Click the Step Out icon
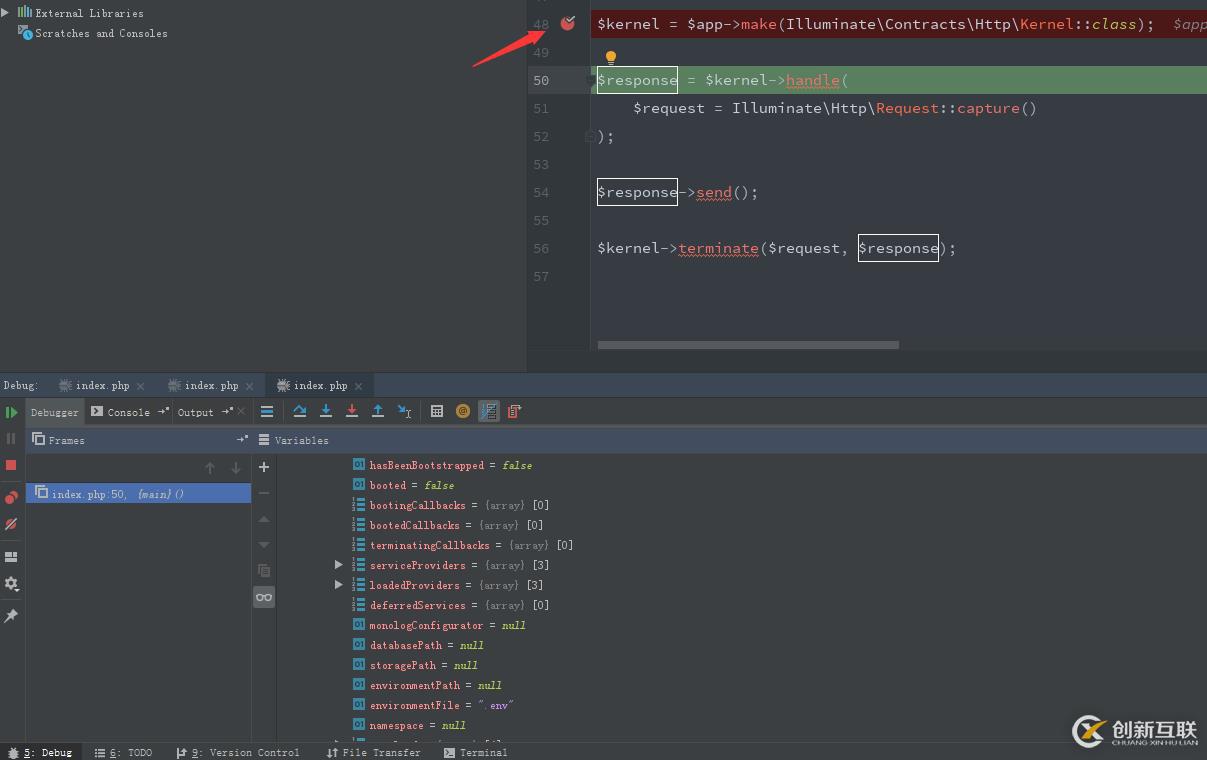This screenshot has height=760, width=1207. pos(378,411)
